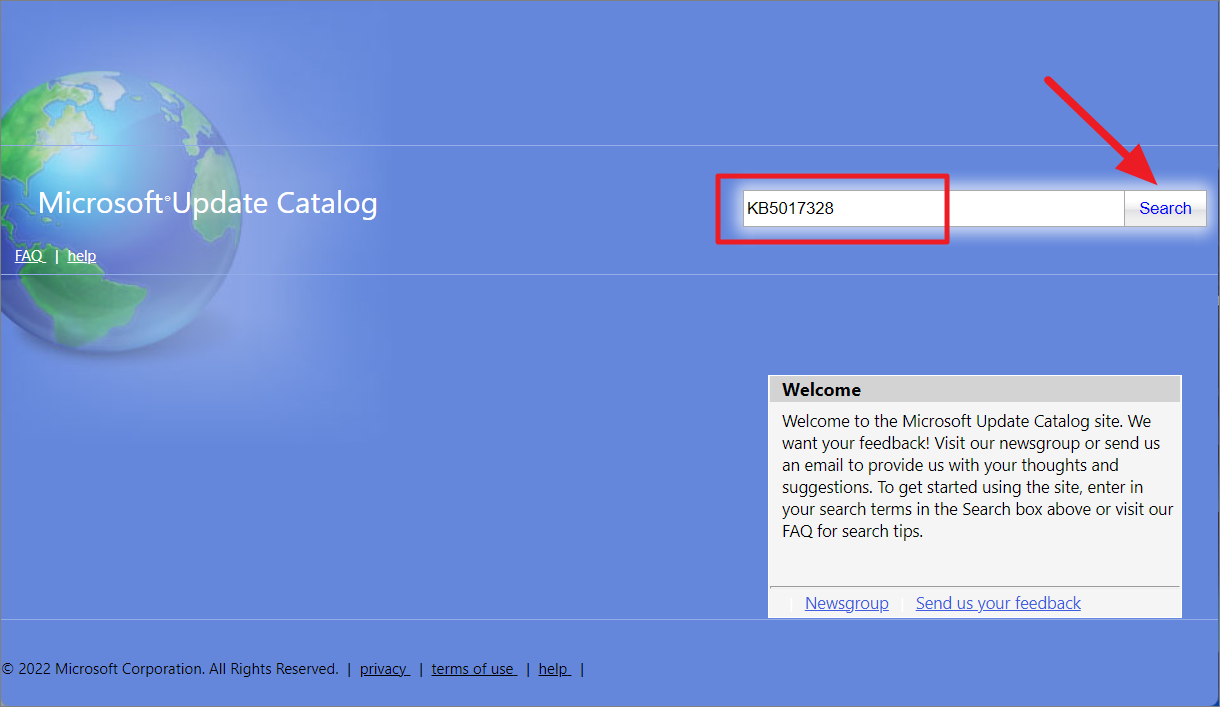This screenshot has width=1220, height=707.
Task: Open the FAQ page
Action: click(x=29, y=255)
